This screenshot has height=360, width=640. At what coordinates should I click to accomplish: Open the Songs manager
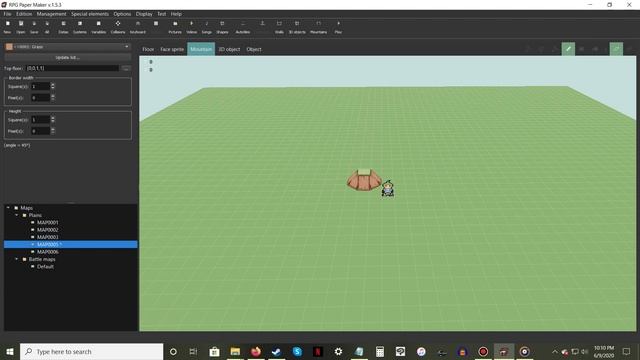pyautogui.click(x=207, y=27)
